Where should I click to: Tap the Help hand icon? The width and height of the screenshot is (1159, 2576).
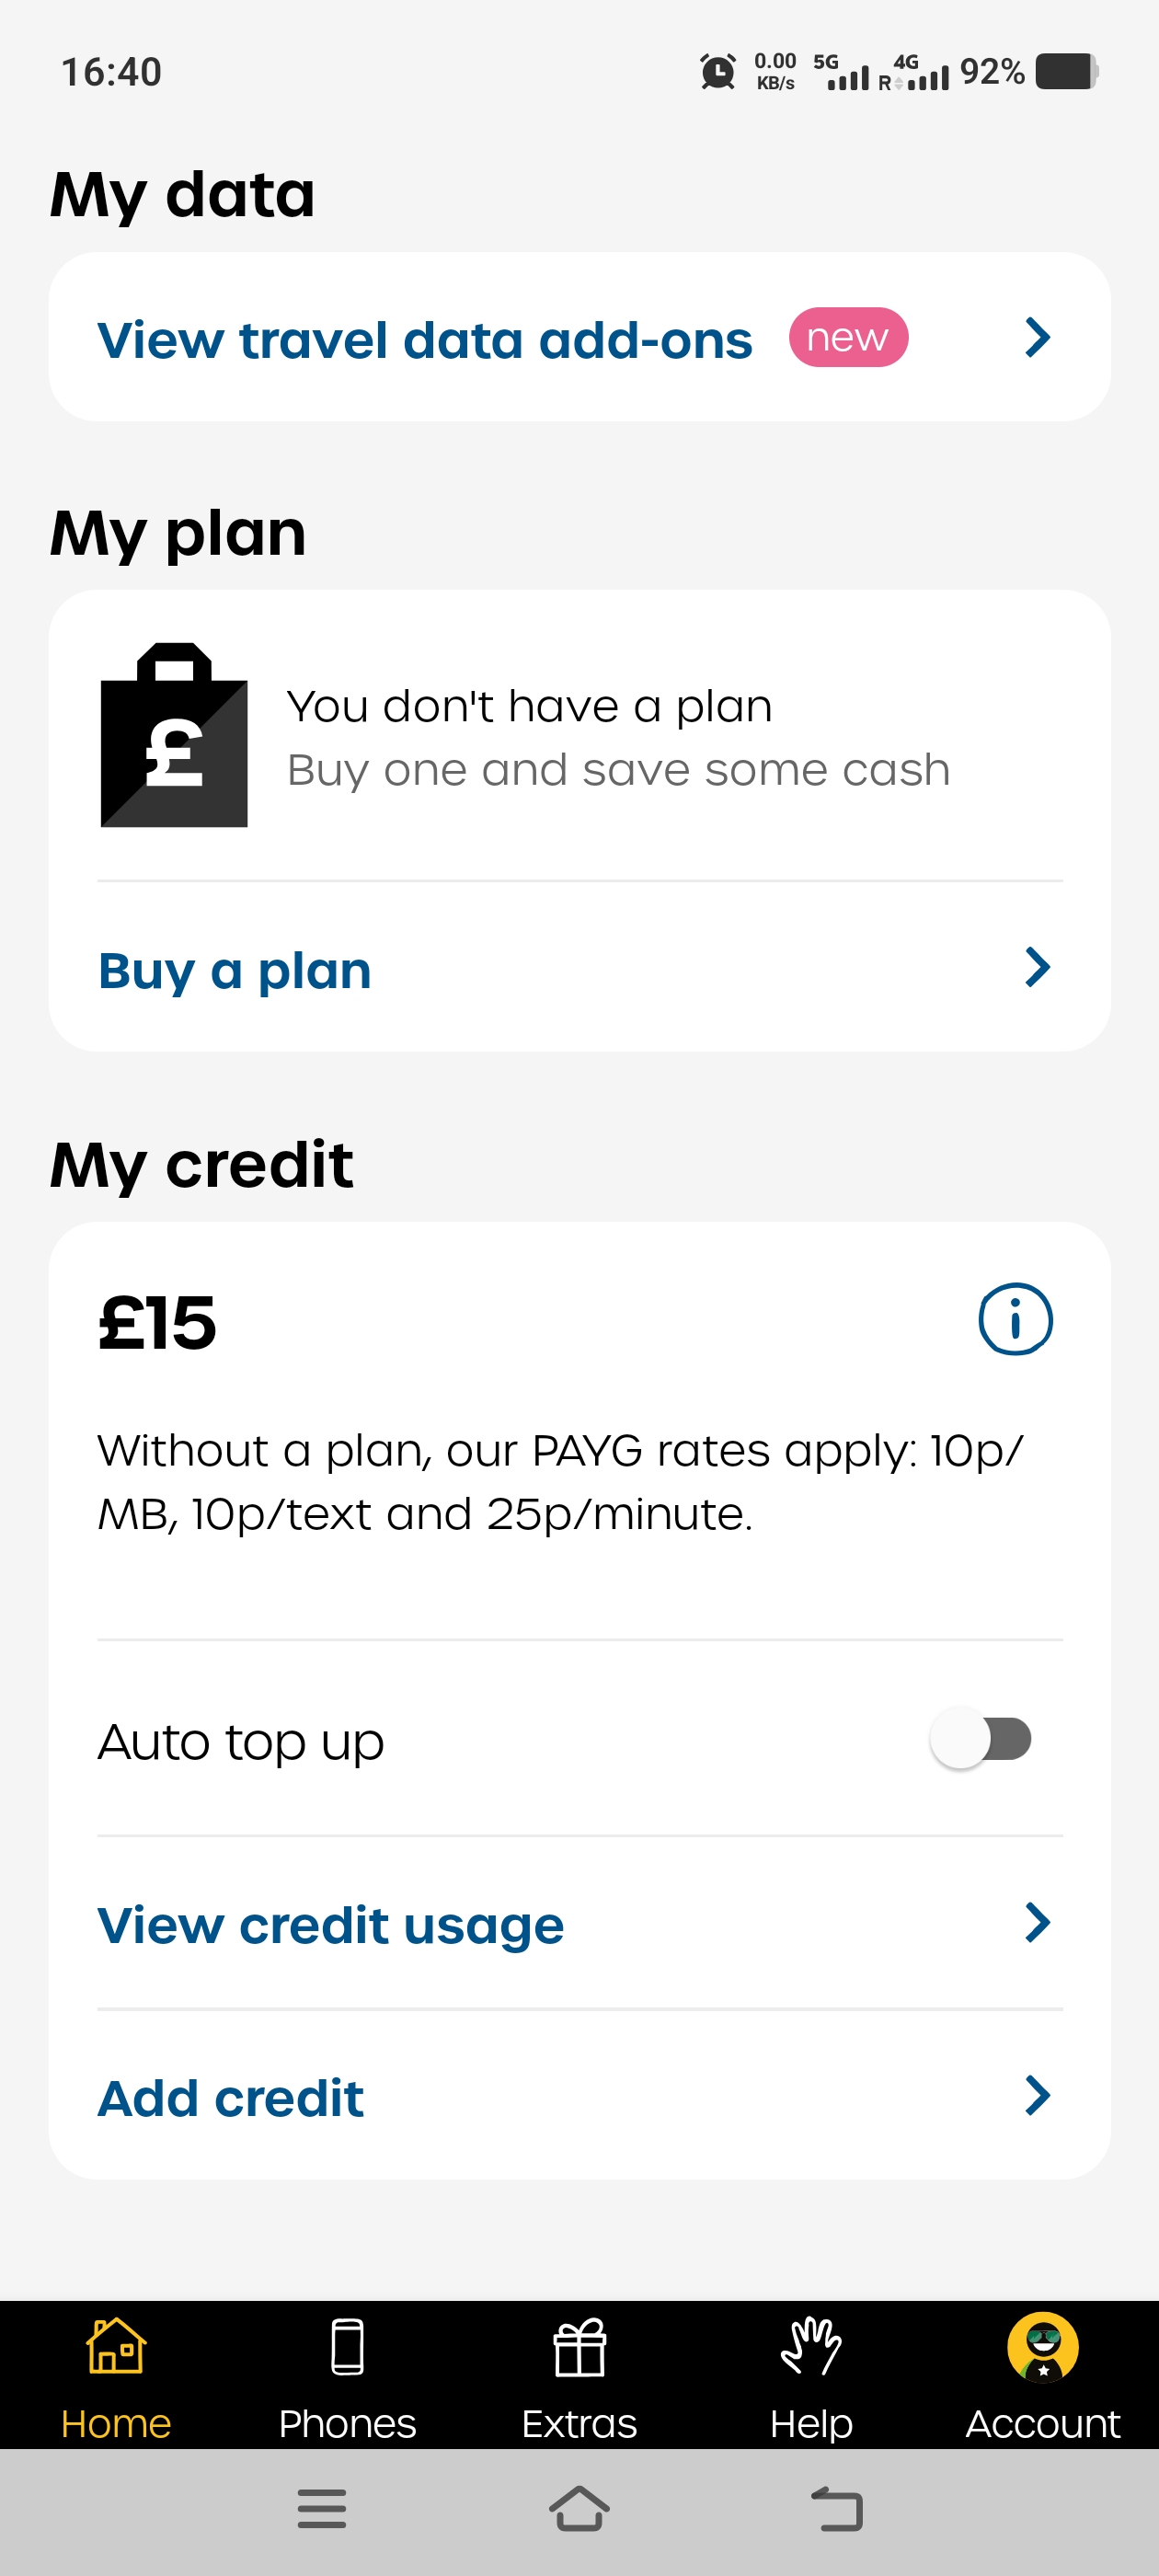click(x=811, y=2347)
